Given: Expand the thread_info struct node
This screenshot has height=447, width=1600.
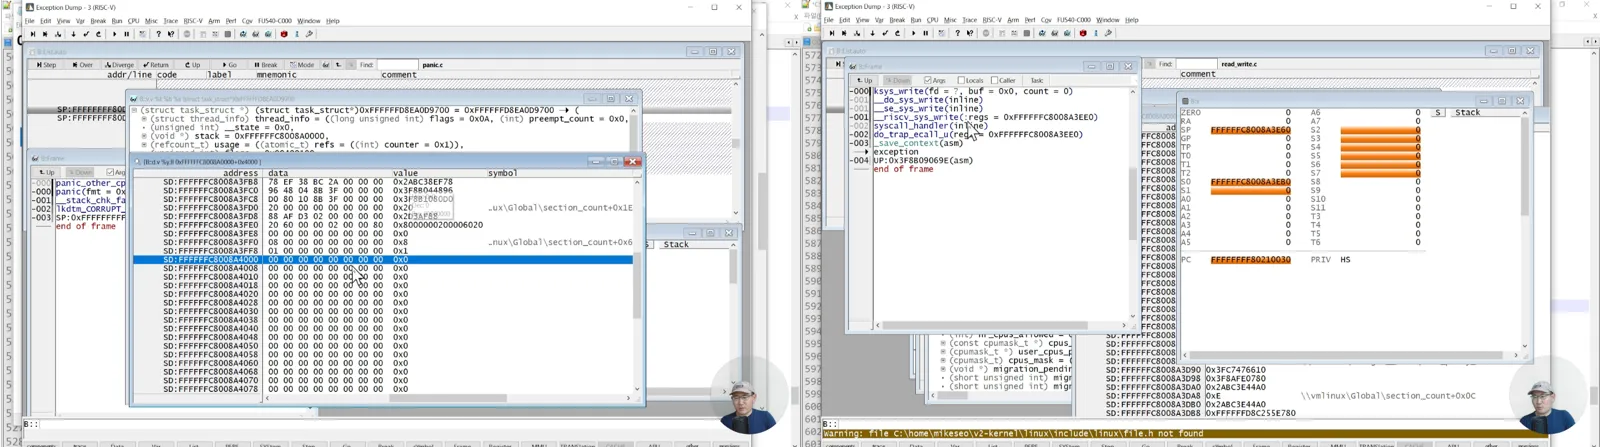Looking at the screenshot, I should pos(144,119).
